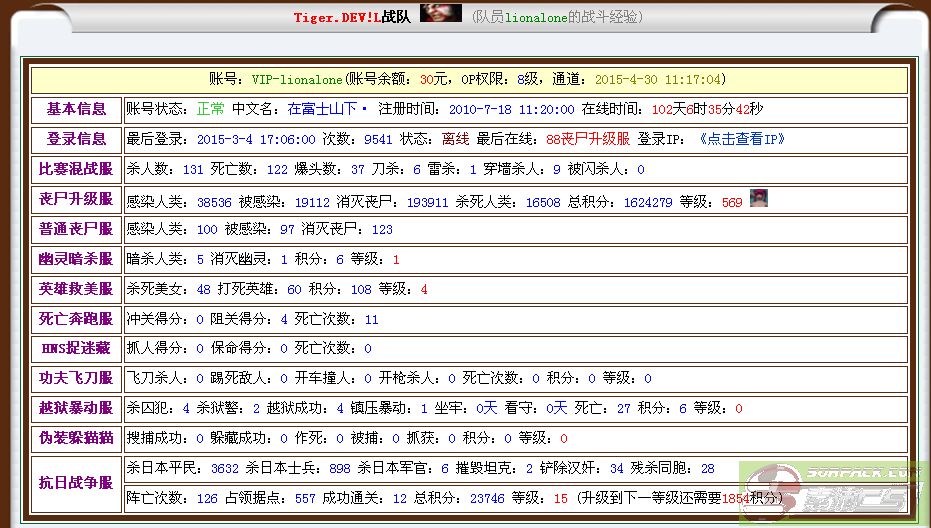The height and width of the screenshot is (528, 931).
Task: Click the rank badge icon next to level 569
Action: [x=758, y=199]
